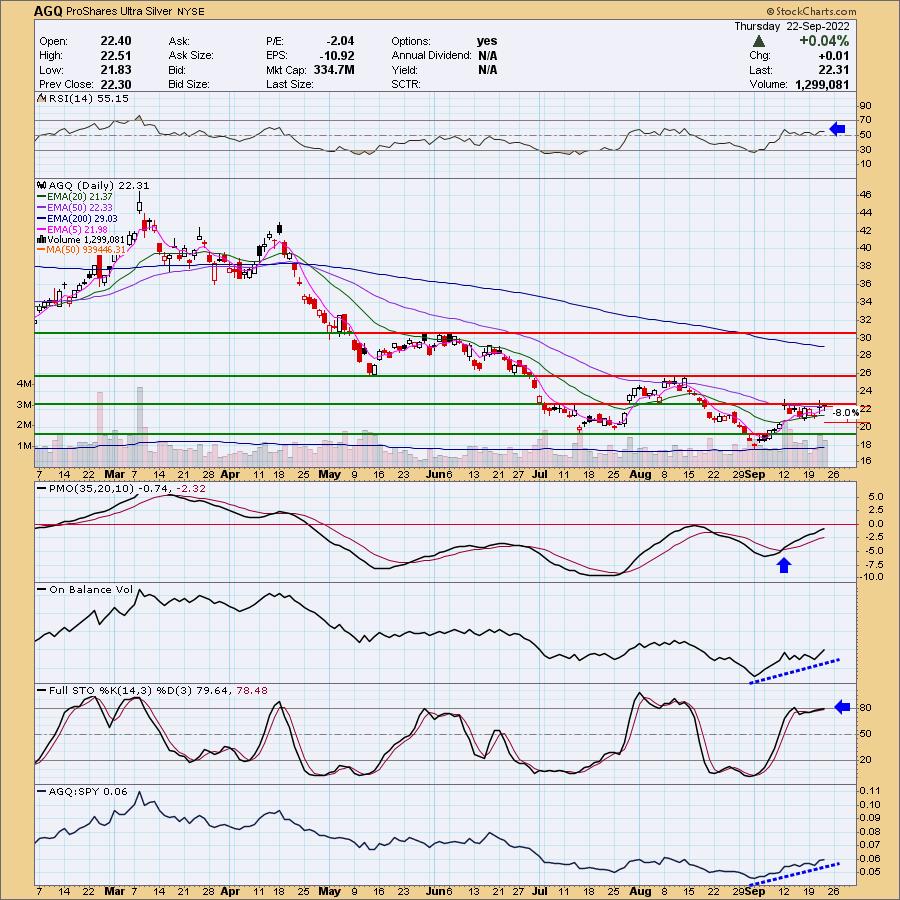Screen dimensions: 900x900
Task: Click the date Thursday 22-Sep-2022
Action: pos(792,26)
